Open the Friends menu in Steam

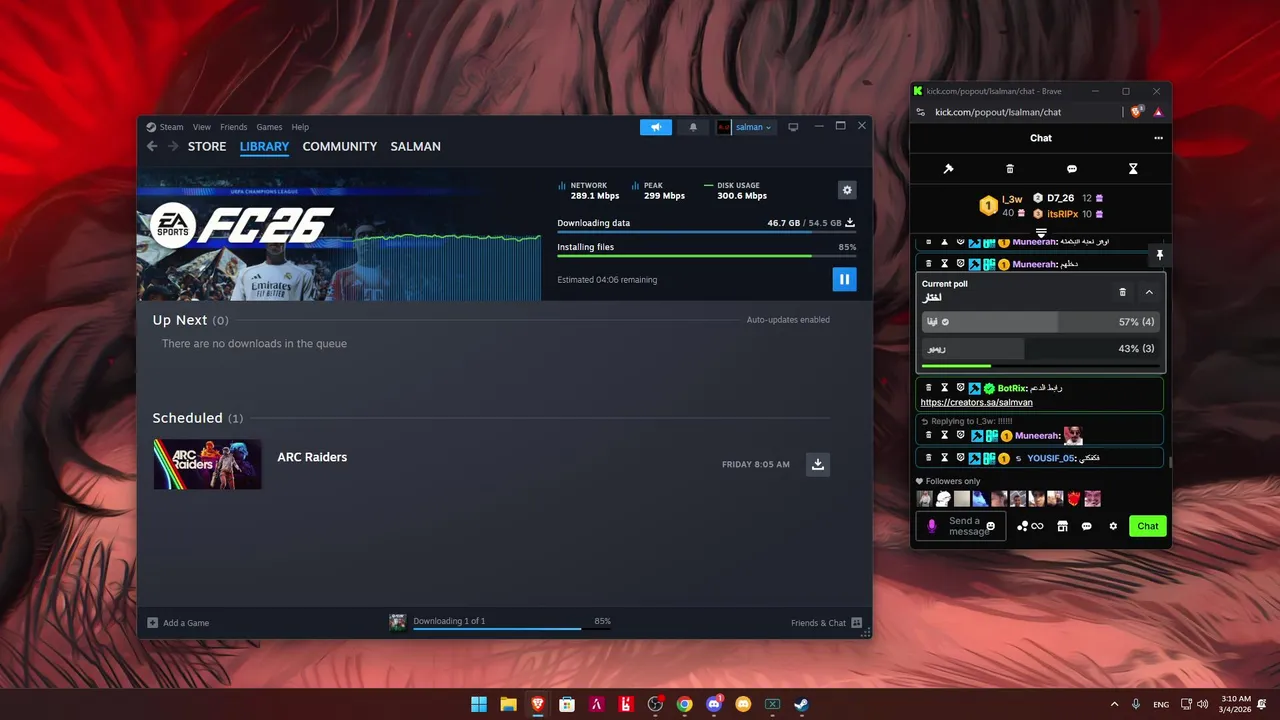[x=233, y=127]
